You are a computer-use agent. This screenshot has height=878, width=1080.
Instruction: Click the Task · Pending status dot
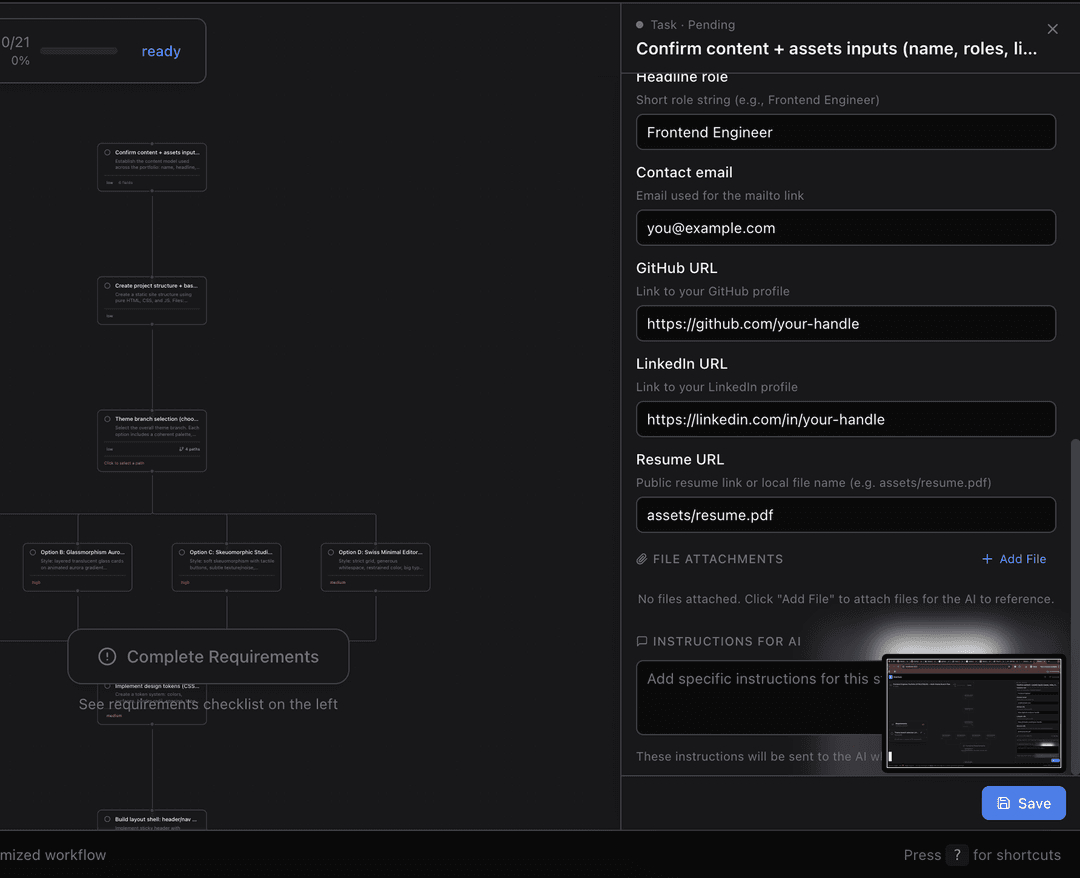640,25
